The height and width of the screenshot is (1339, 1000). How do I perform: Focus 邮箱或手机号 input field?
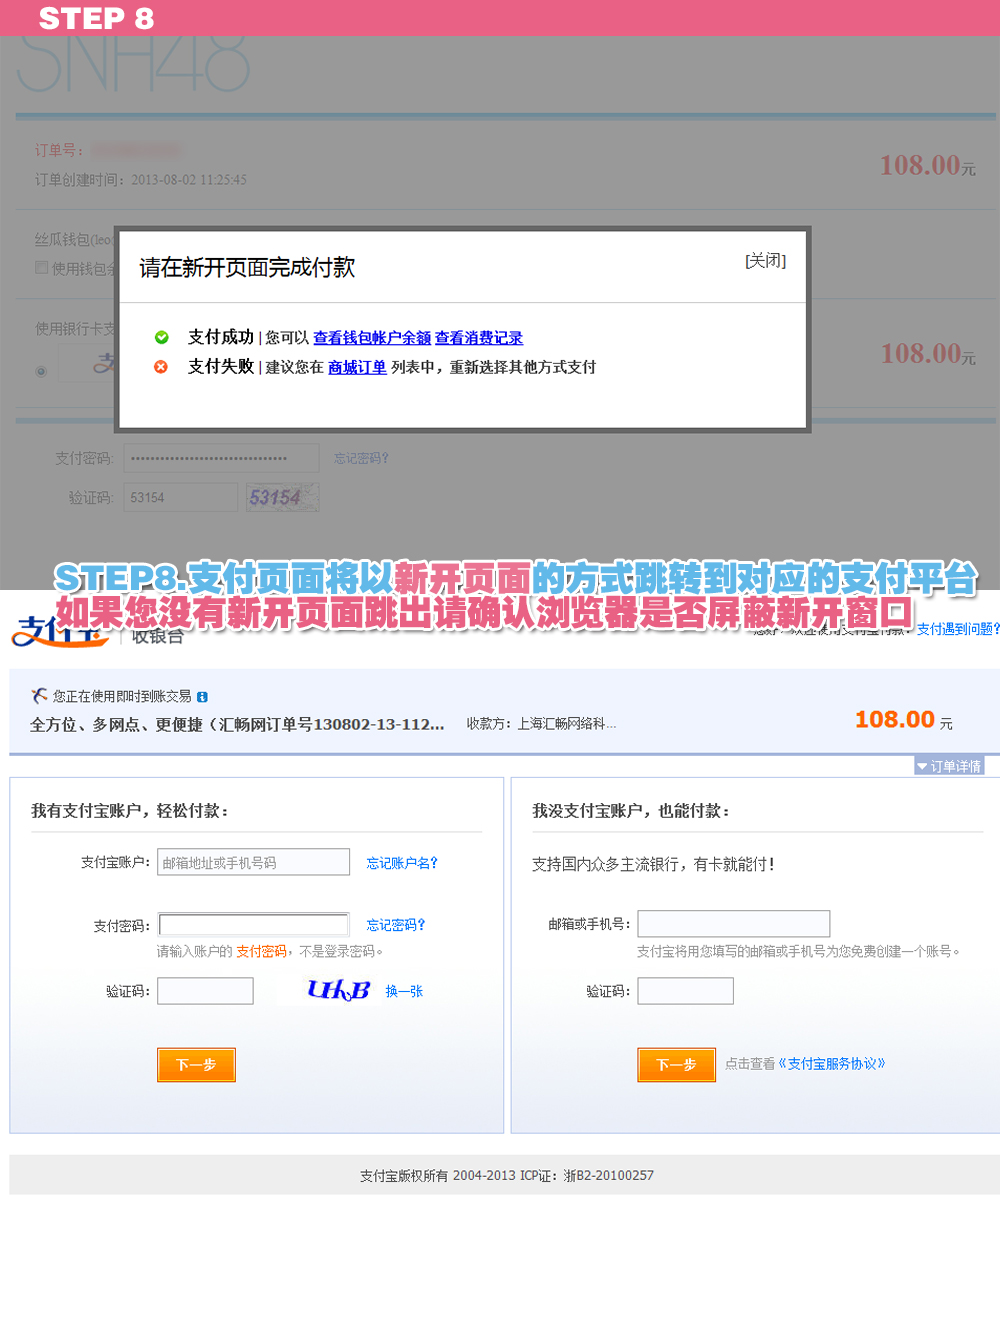pyautogui.click(x=734, y=924)
